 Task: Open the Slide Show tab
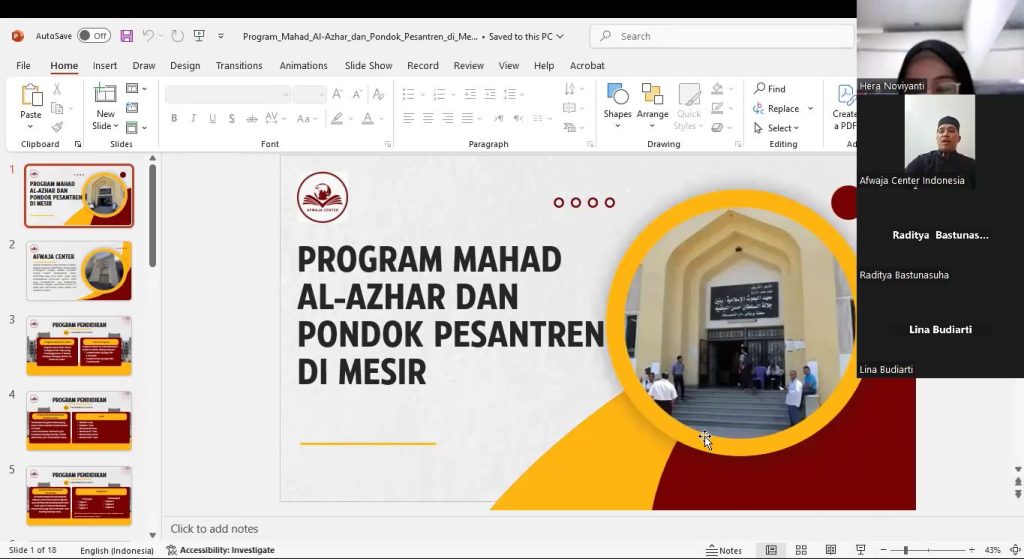[368, 65]
